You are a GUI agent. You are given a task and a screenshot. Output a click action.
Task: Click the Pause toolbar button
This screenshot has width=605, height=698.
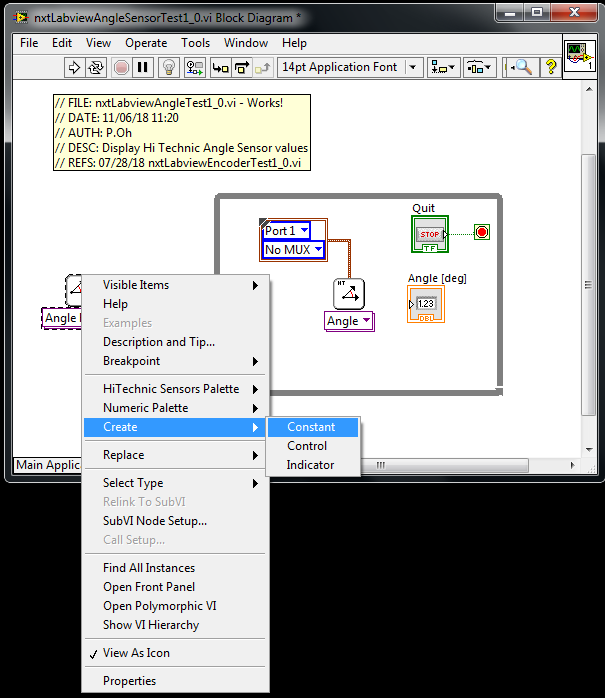142,68
